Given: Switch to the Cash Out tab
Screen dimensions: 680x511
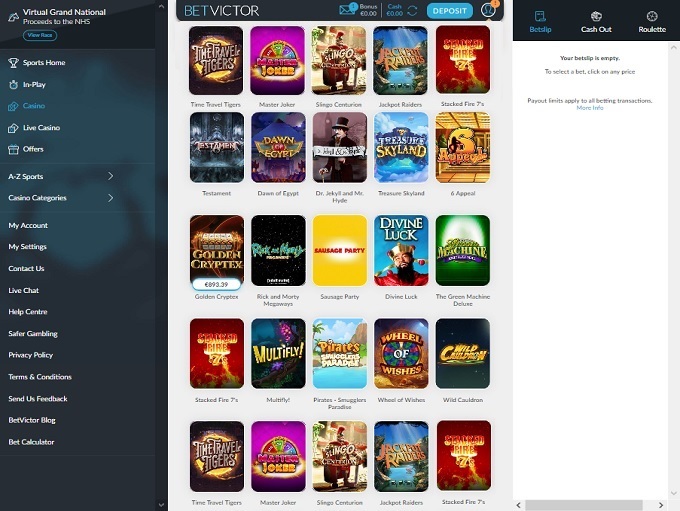Looking at the screenshot, I should [x=596, y=21].
